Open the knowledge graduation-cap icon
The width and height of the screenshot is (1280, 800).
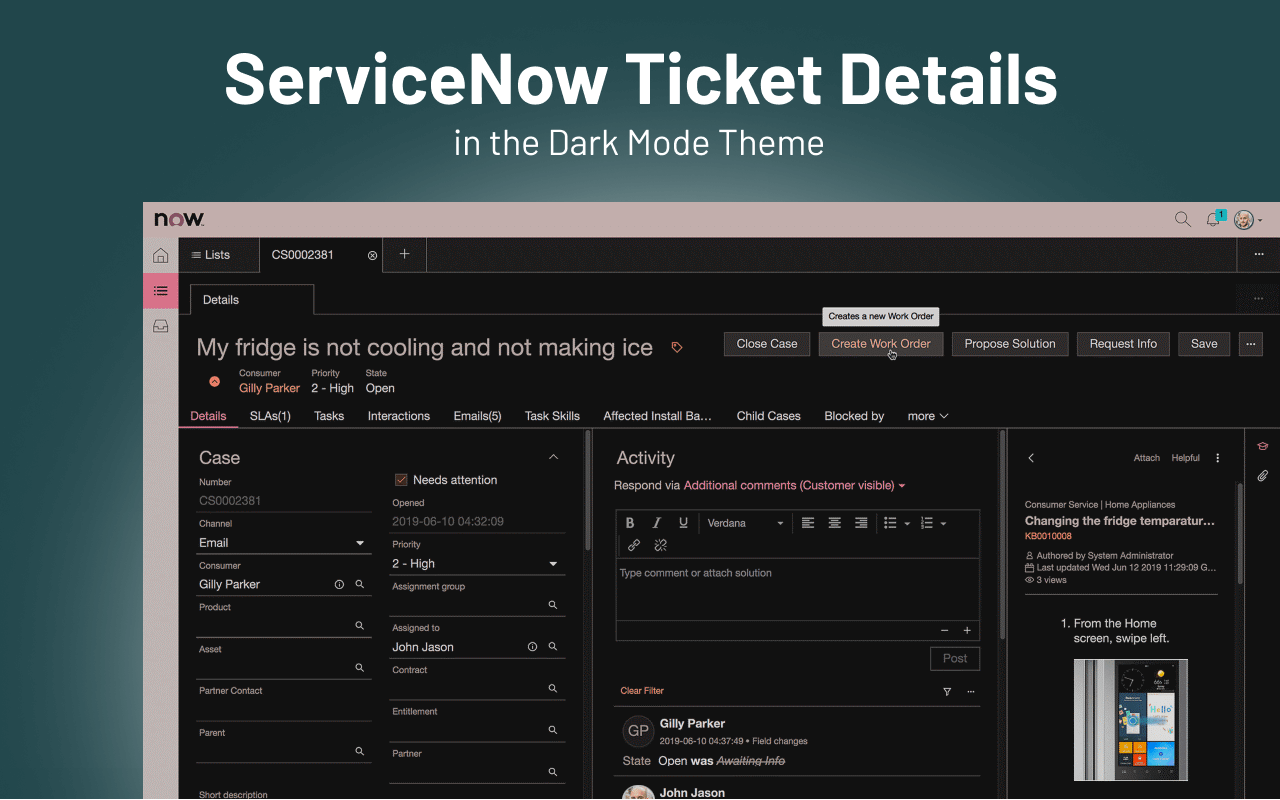point(1263,447)
